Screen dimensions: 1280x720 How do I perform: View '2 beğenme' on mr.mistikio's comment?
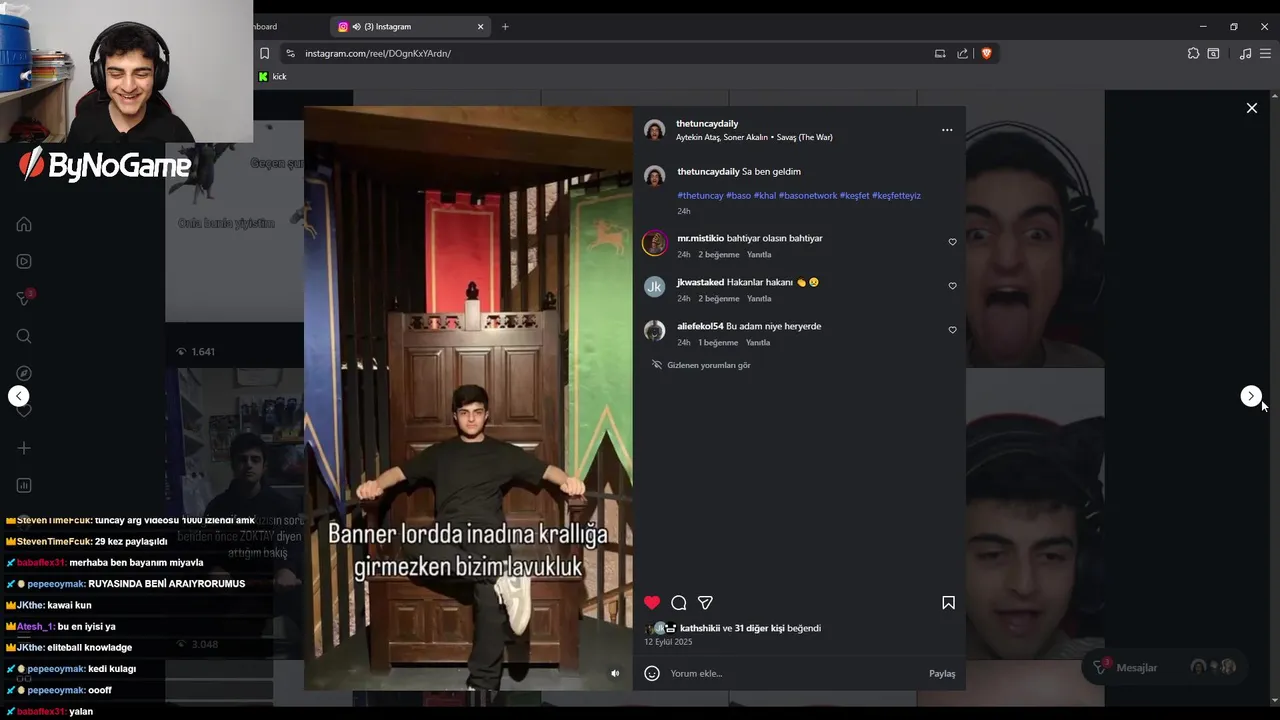[719, 254]
